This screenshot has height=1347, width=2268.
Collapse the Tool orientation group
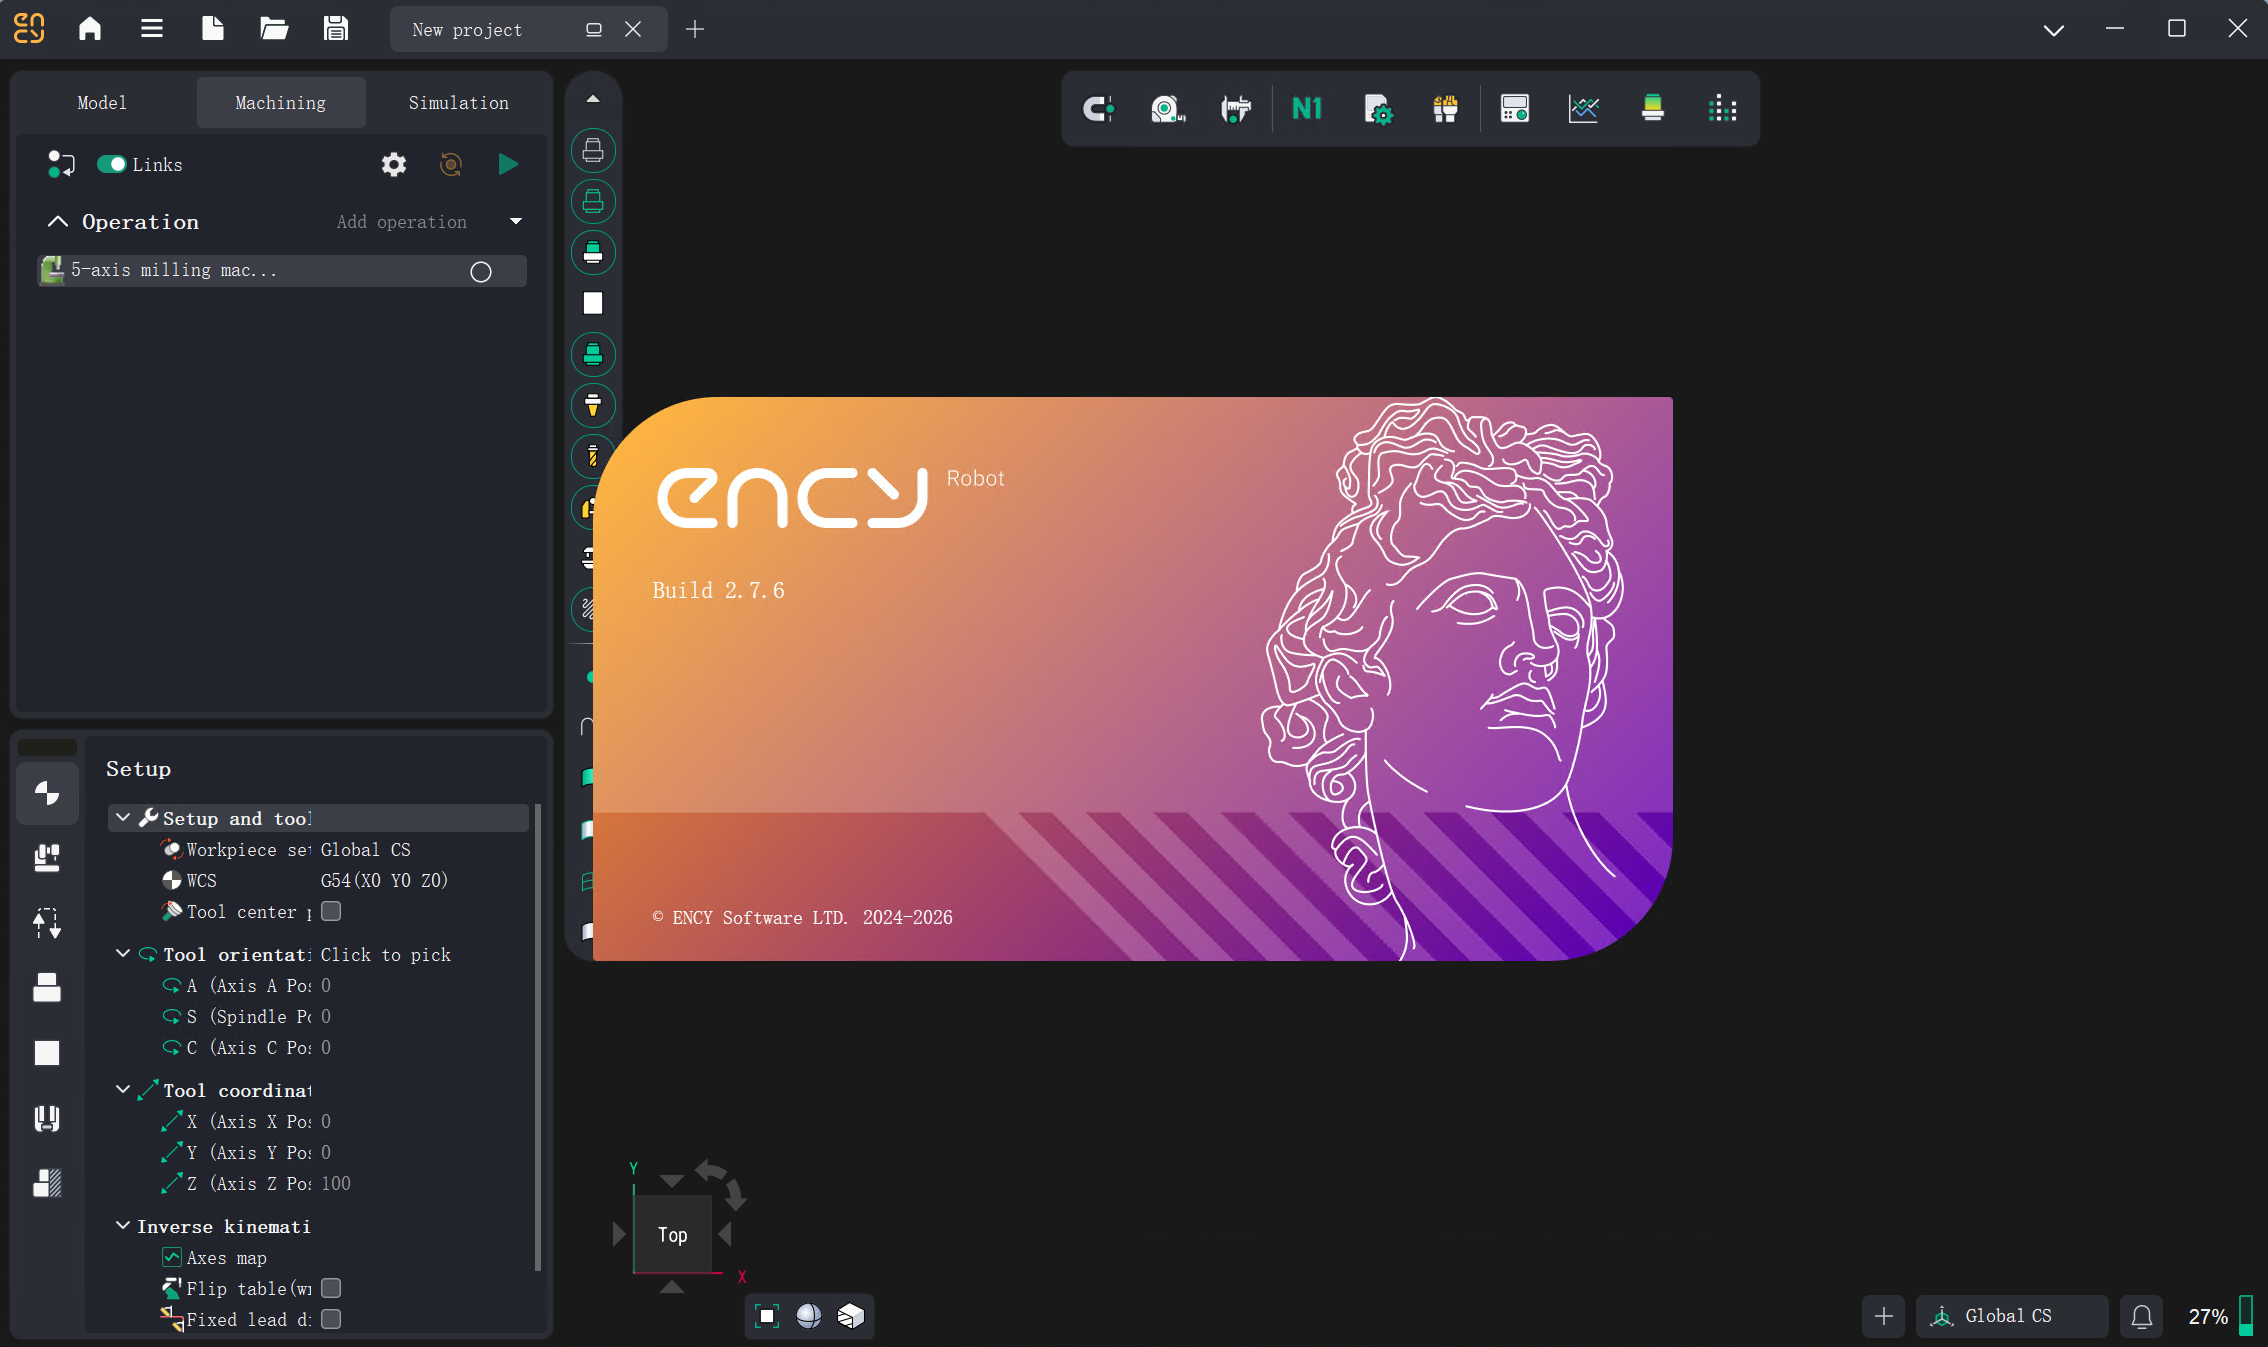tap(123, 954)
